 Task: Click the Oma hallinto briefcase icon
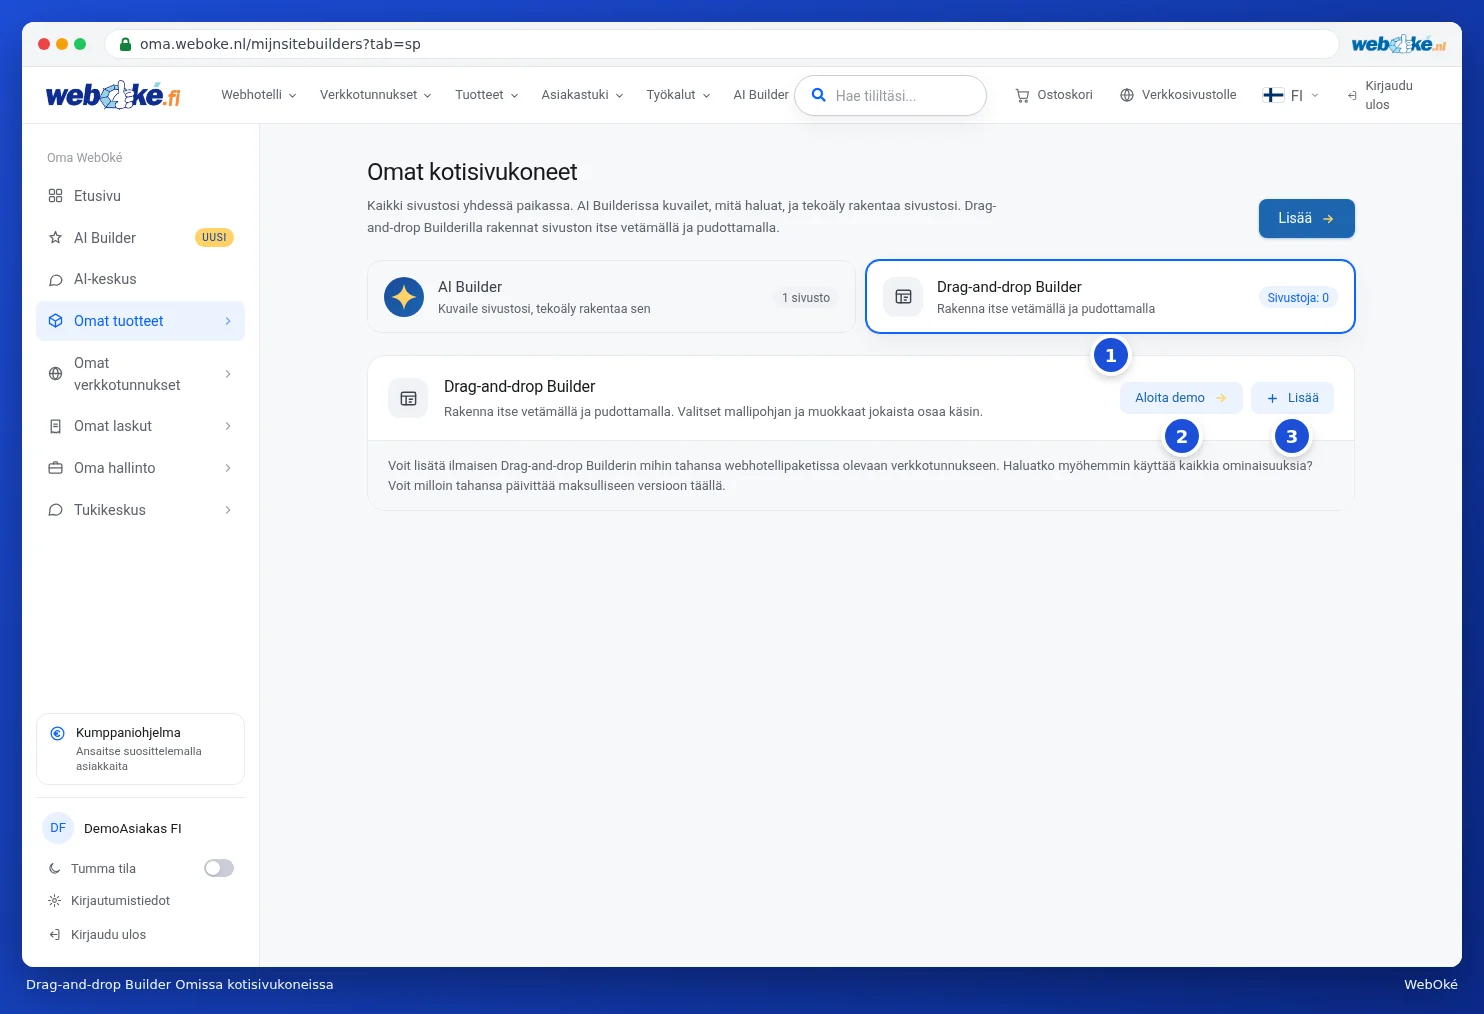coord(56,468)
